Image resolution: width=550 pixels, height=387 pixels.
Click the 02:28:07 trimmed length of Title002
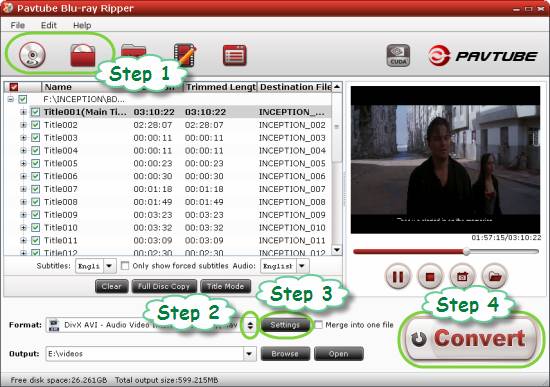tap(204, 125)
